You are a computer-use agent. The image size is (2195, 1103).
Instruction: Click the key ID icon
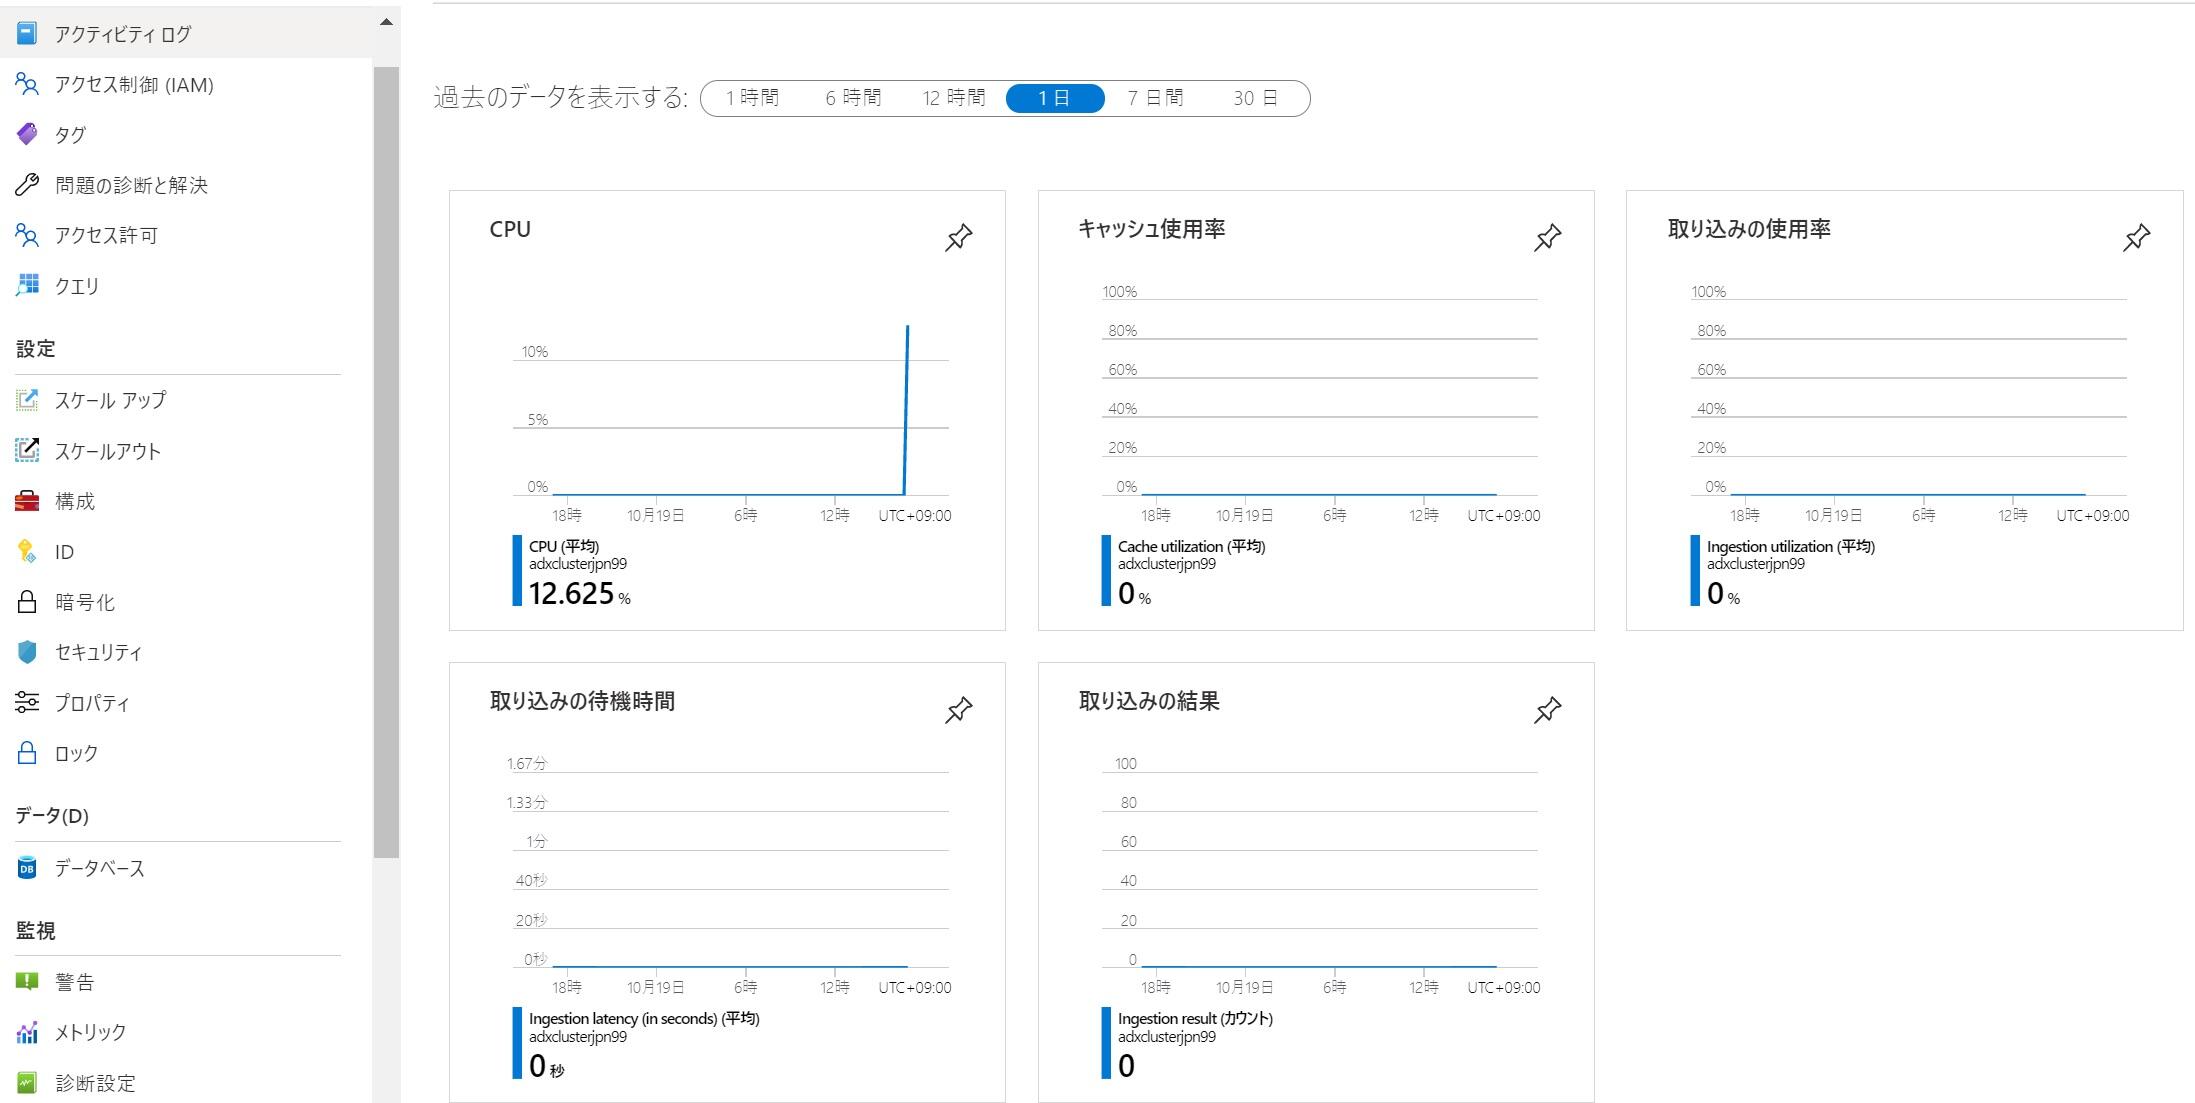pos(27,551)
